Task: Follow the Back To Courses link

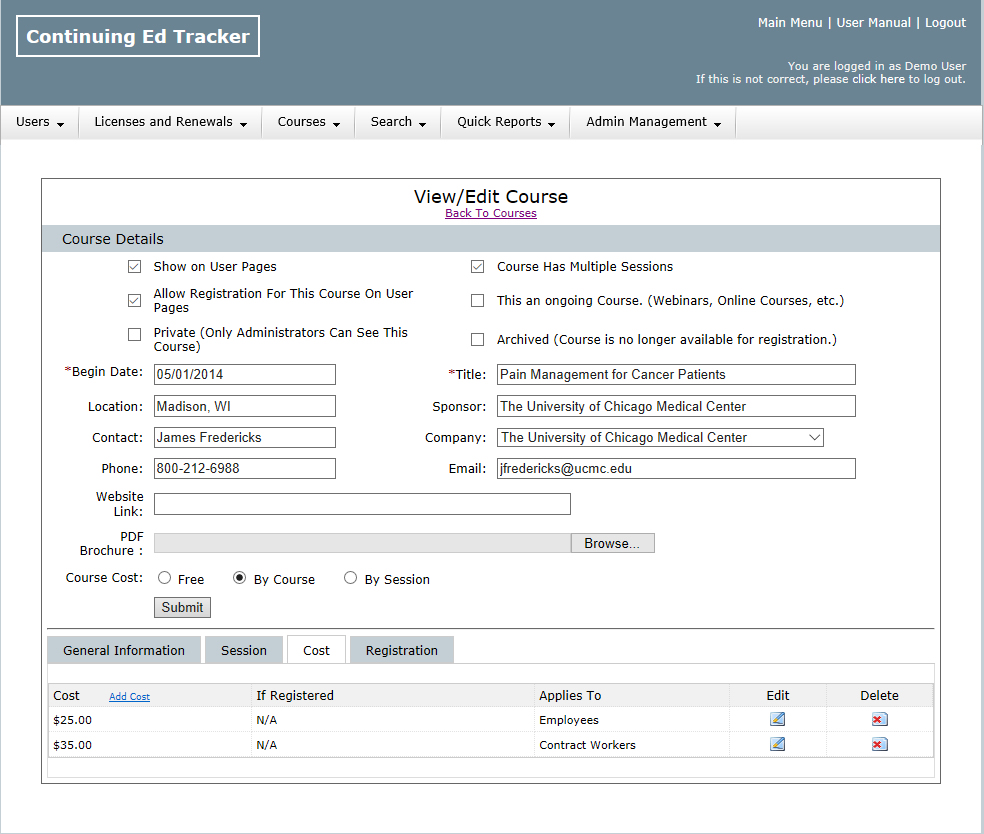Action: [490, 213]
